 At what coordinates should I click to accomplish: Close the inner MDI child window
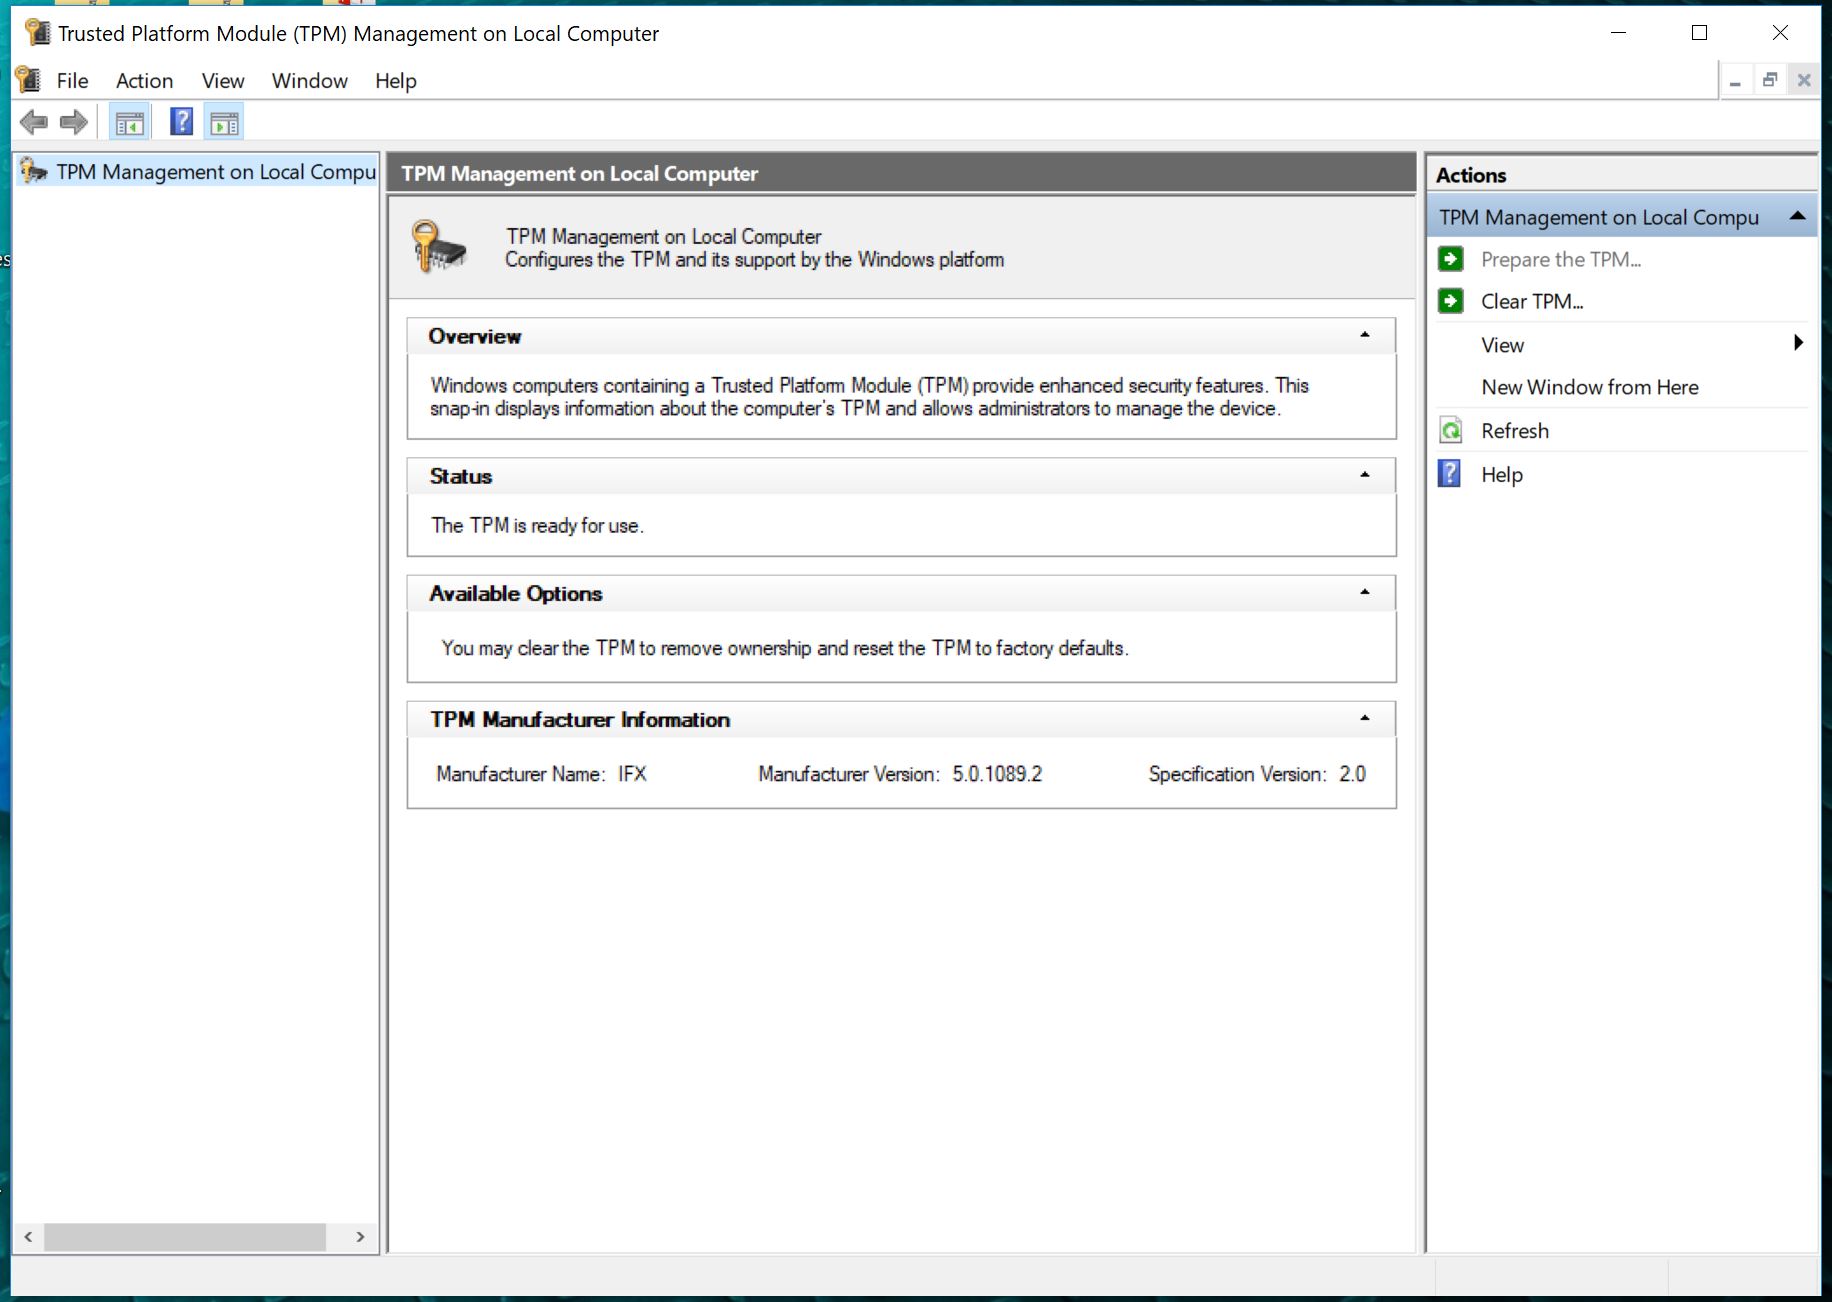(1803, 81)
